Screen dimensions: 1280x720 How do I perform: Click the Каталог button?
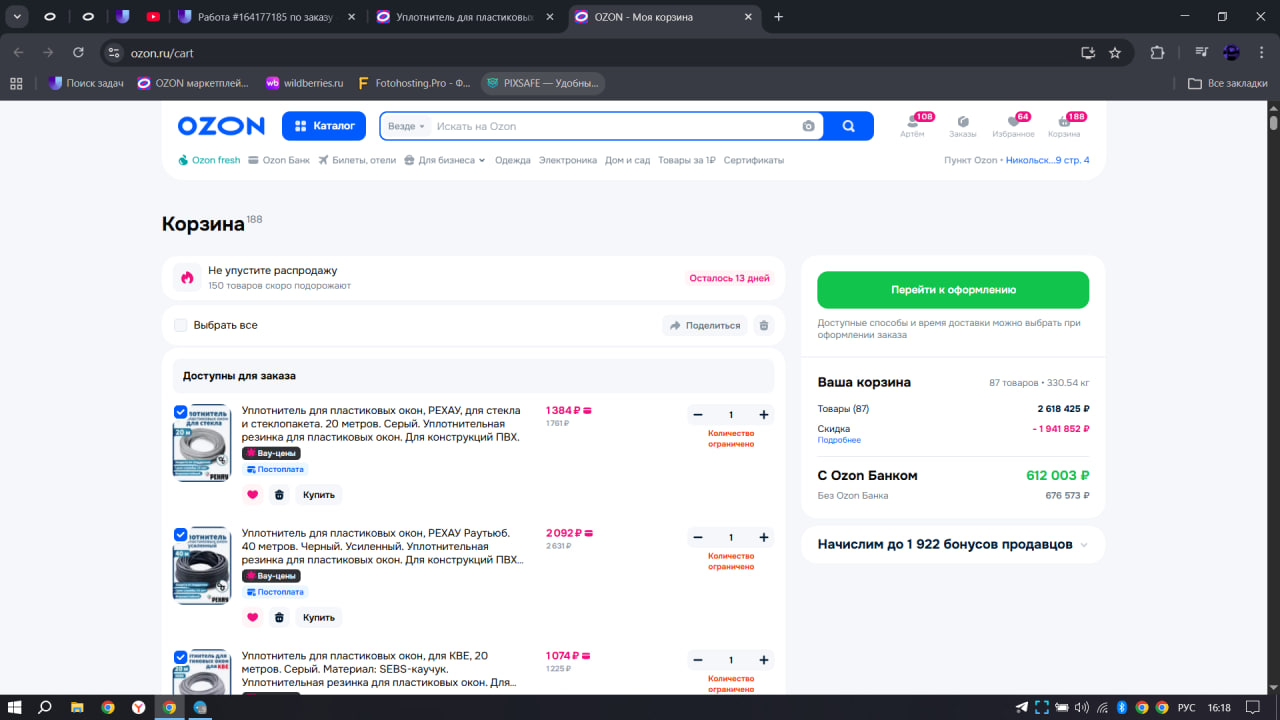click(324, 126)
